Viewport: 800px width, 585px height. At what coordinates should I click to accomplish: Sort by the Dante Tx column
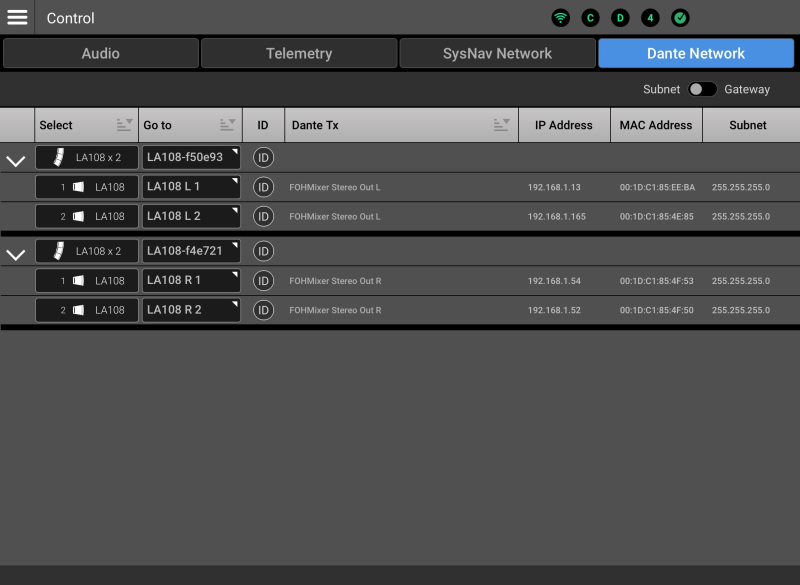[502, 125]
